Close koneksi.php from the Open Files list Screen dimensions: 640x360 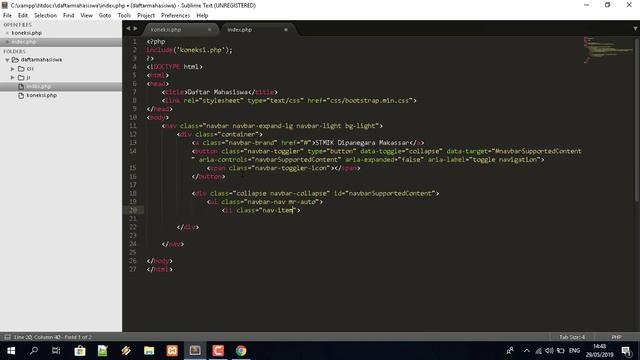(x=7, y=33)
